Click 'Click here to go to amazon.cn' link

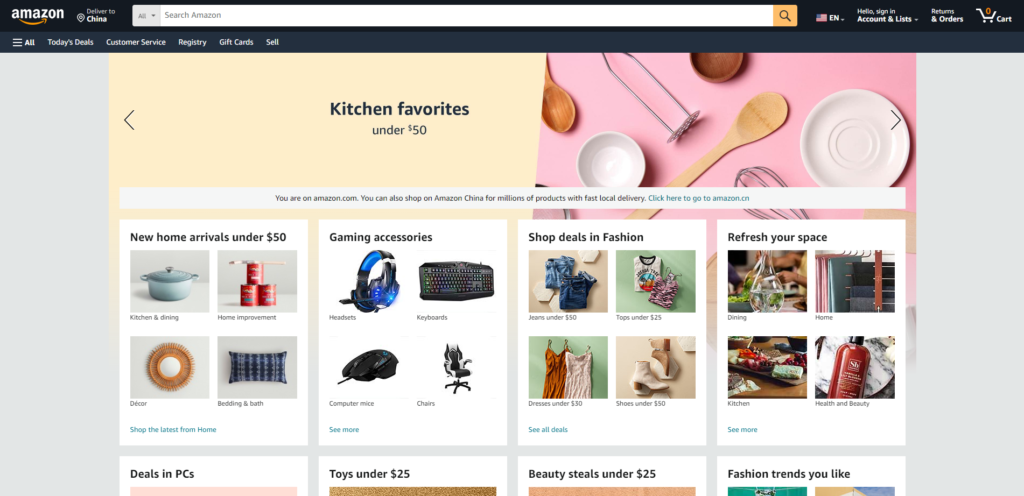(699, 198)
